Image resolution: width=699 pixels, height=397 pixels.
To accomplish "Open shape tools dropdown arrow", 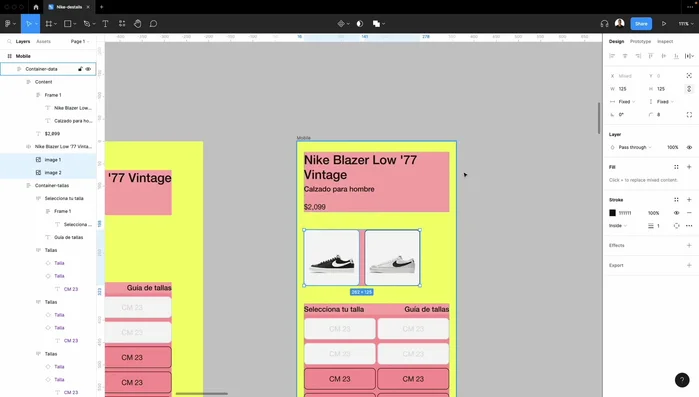I will 74,24.
